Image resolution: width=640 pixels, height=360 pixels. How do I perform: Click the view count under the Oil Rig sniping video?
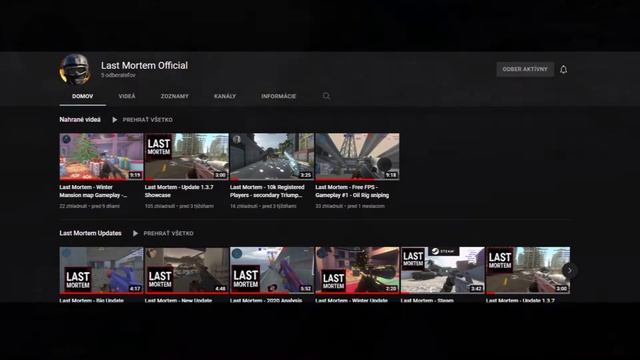pos(329,206)
